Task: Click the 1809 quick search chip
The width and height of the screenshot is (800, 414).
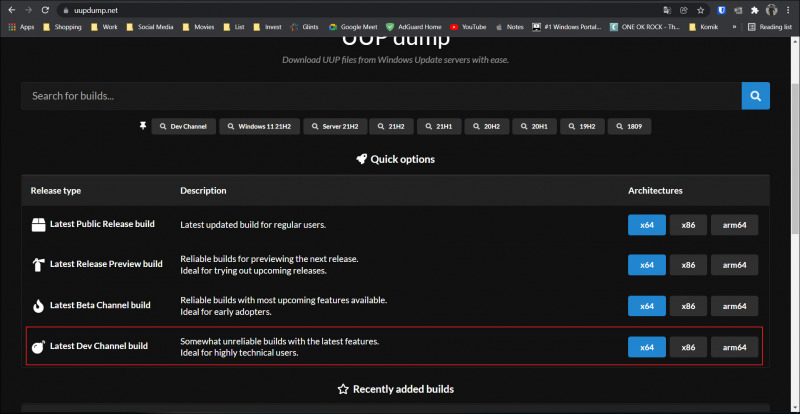Action: tap(629, 127)
